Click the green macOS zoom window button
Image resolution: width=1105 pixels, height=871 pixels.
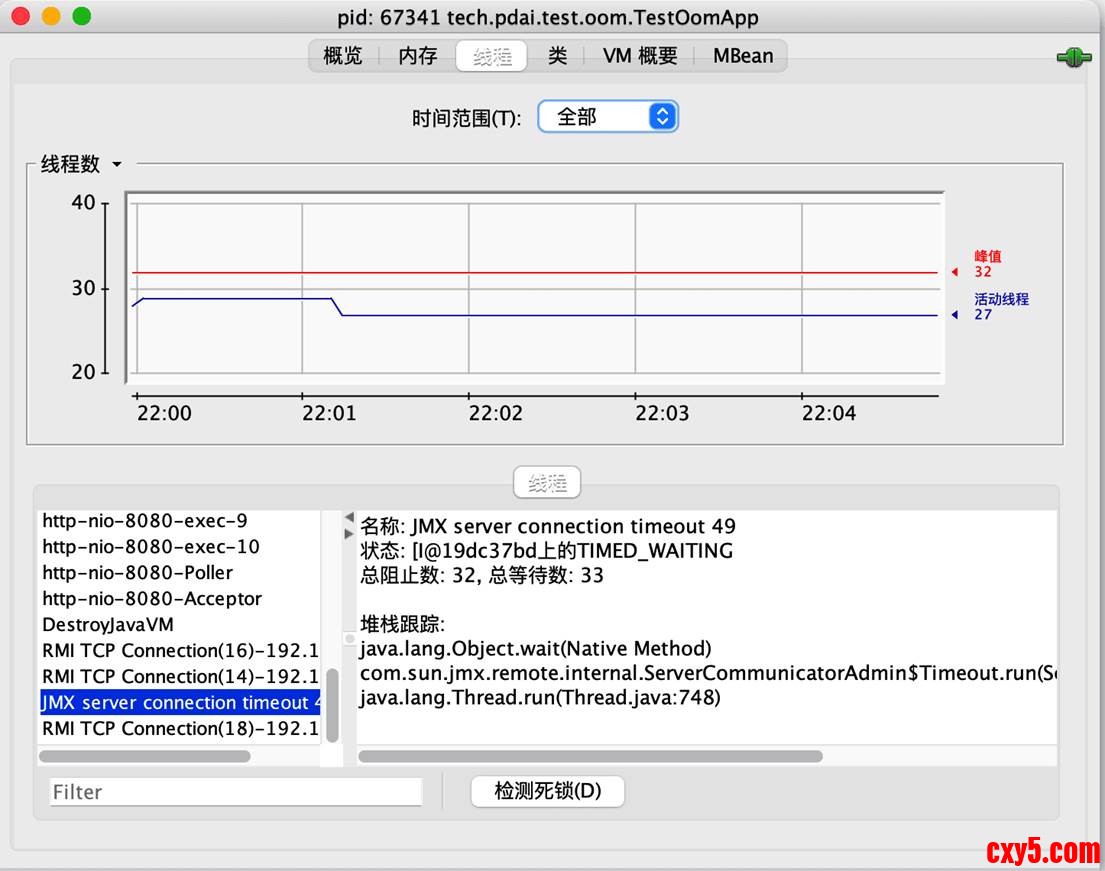82,16
